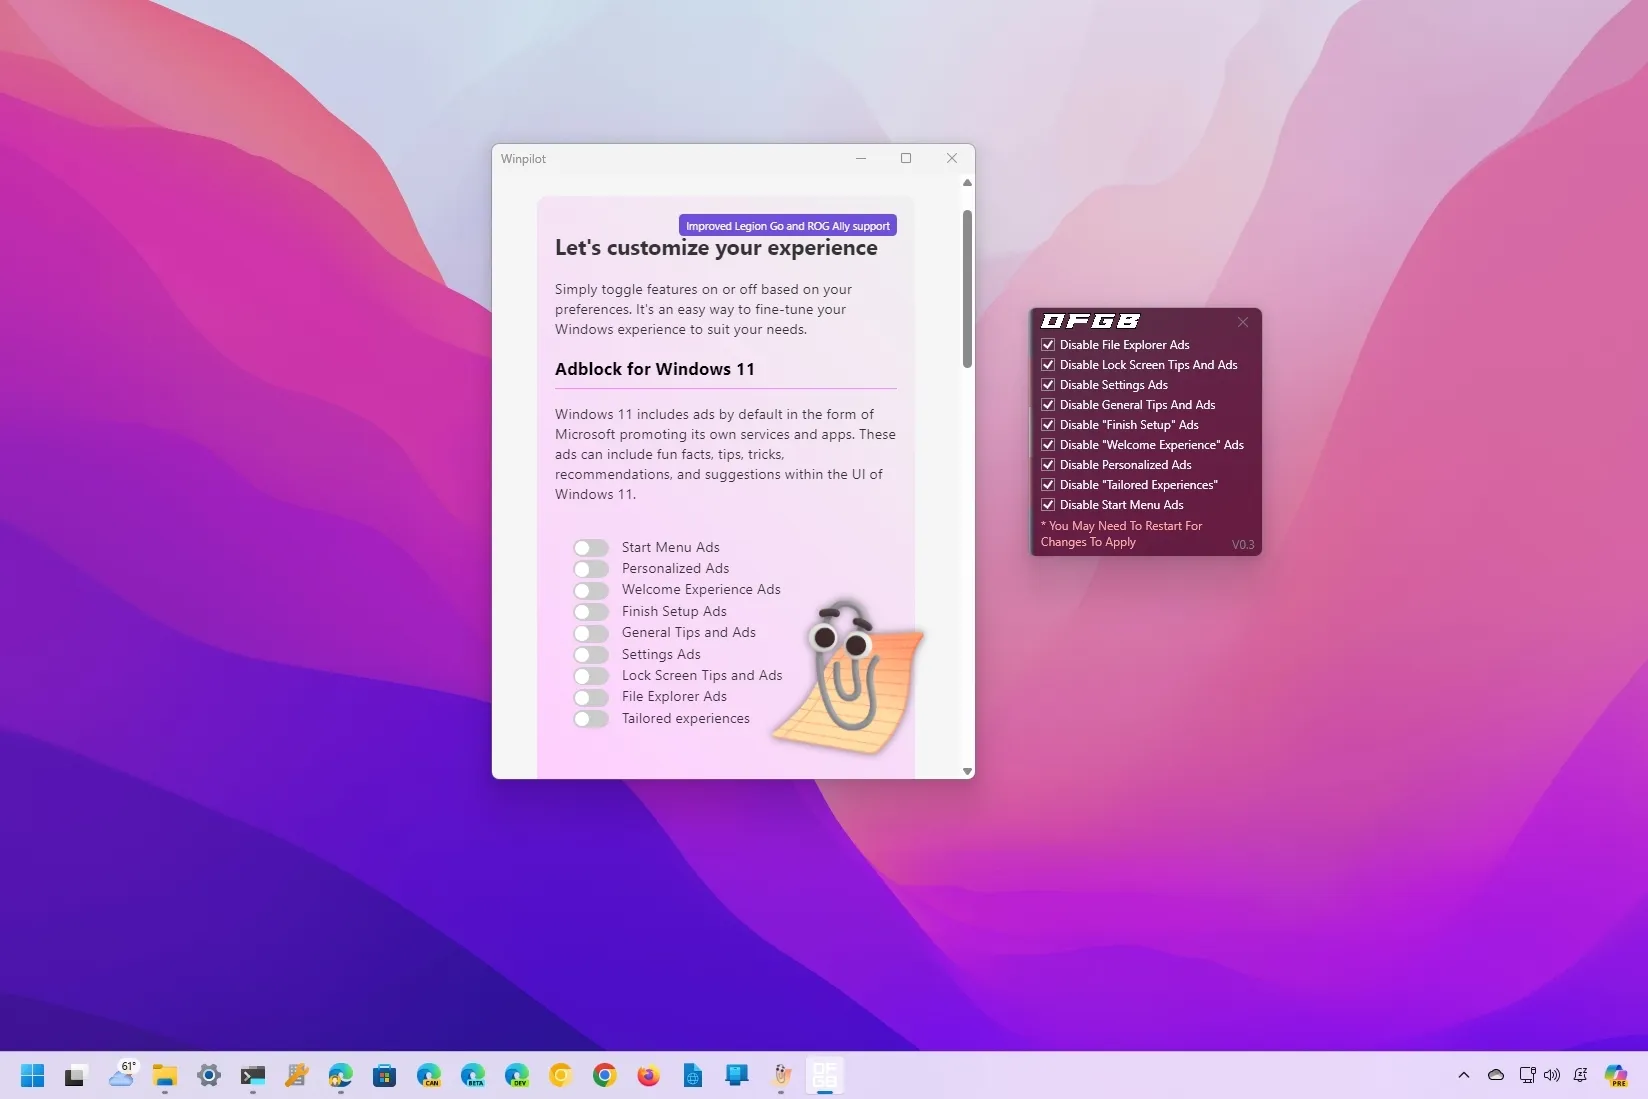Launch Microsoft Edge from the taskbar
Viewport: 1648px width, 1099px height.
coord(341,1076)
